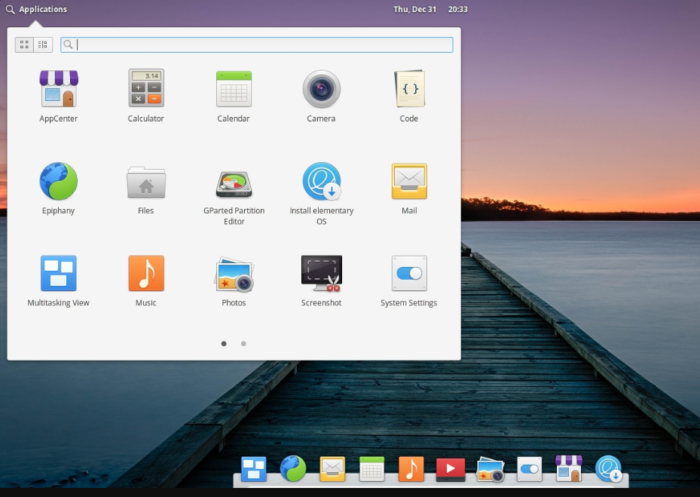The image size is (700, 497).
Task: Open the date and time indicator
Action: point(431,9)
